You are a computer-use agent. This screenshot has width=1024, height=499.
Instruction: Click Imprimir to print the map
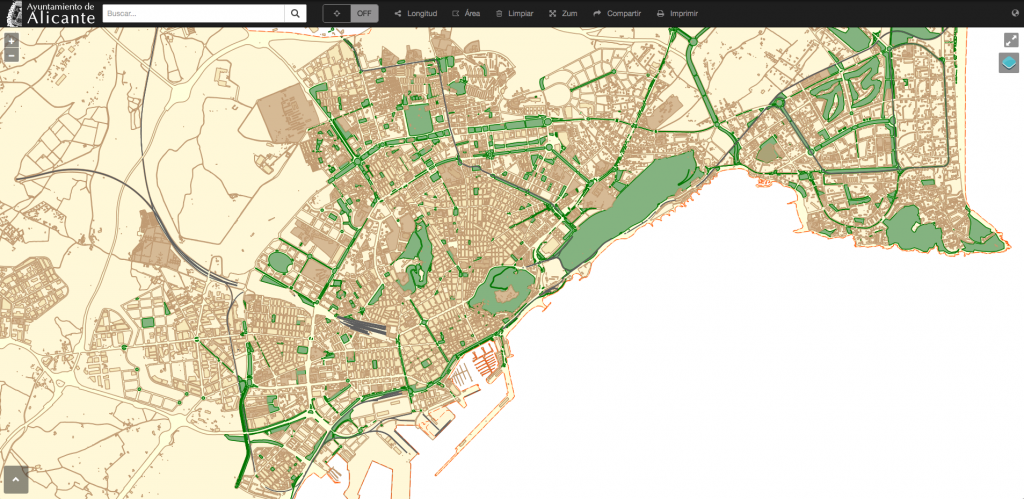[x=677, y=14]
